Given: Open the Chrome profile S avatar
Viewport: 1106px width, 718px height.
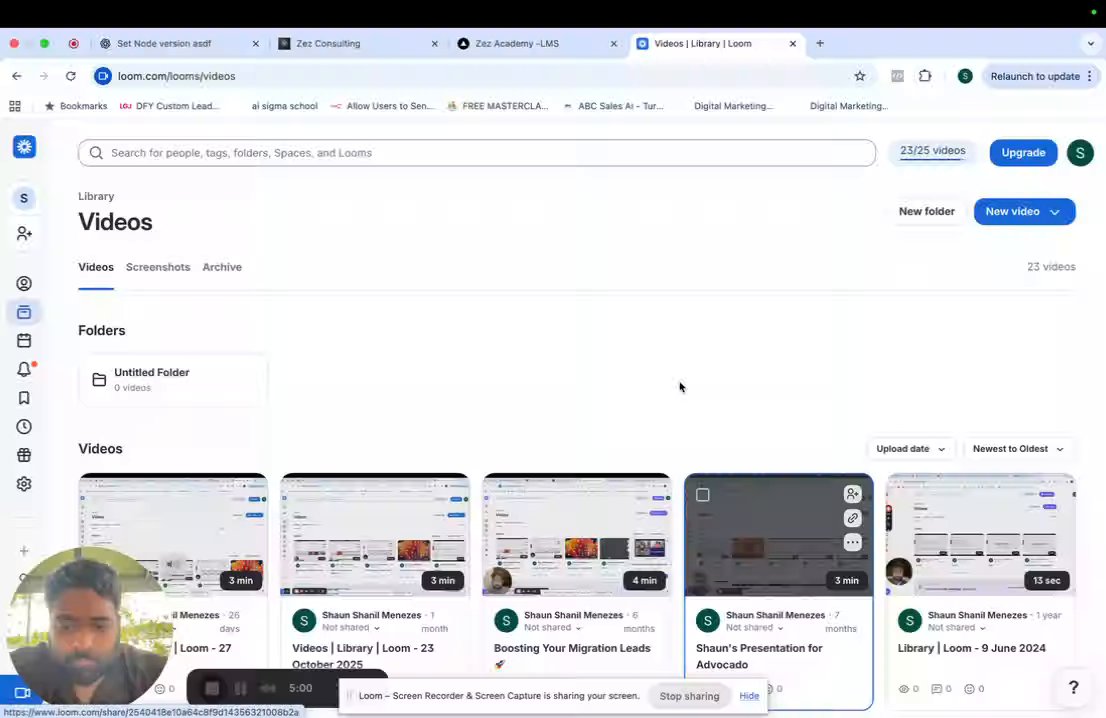Looking at the screenshot, I should 965,76.
